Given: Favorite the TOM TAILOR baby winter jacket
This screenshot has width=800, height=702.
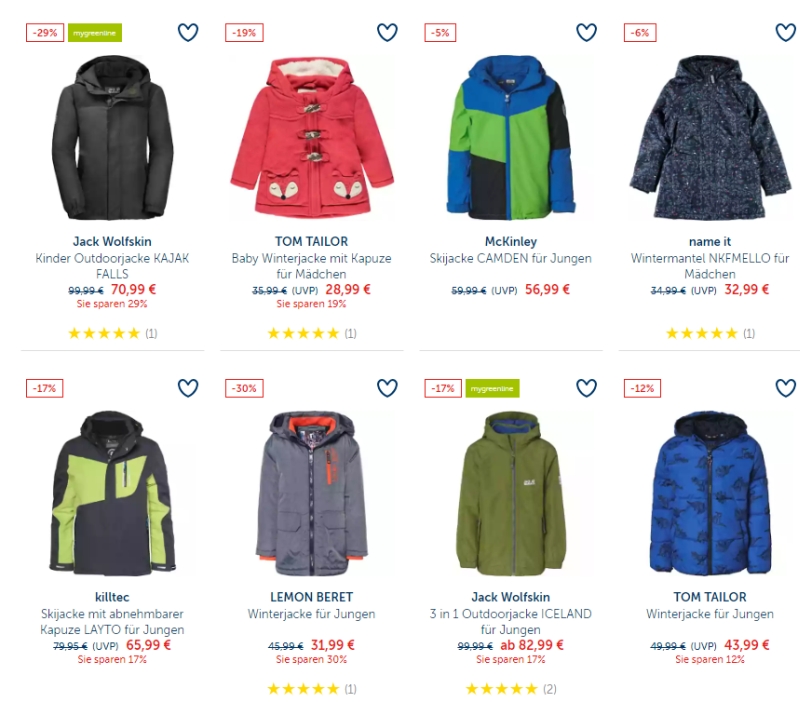Looking at the screenshot, I should pos(387,33).
